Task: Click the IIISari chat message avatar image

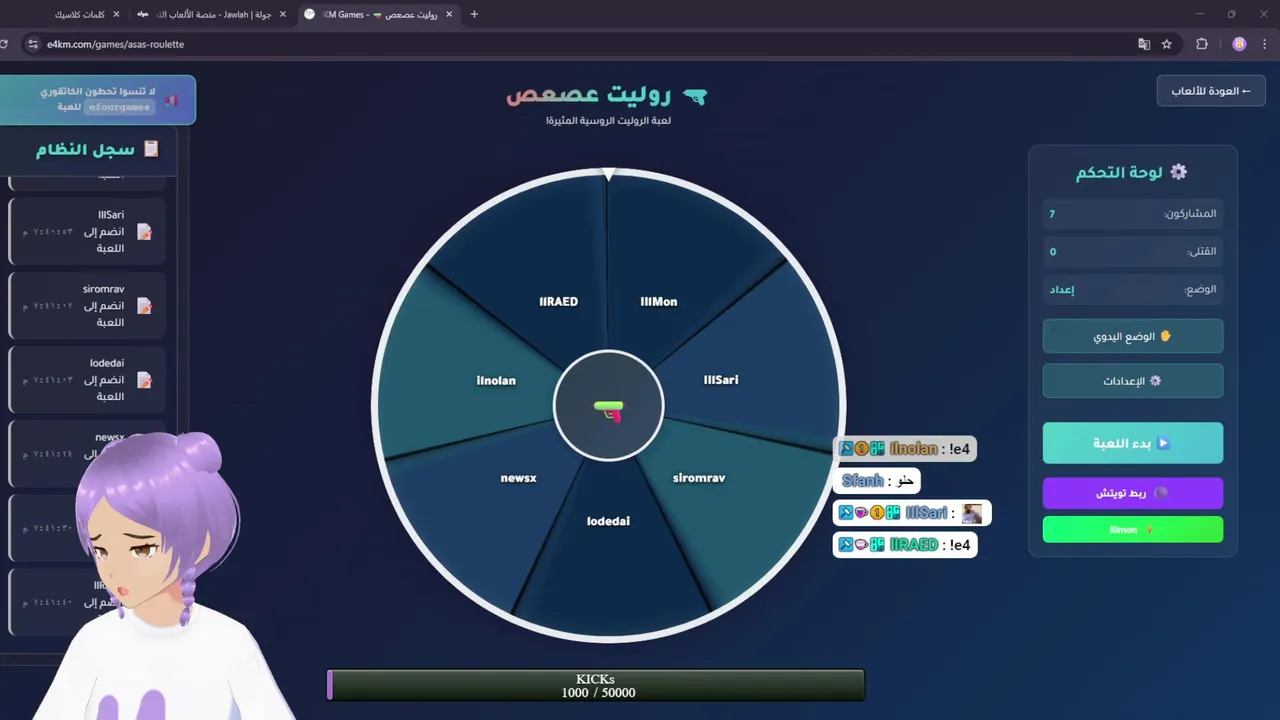Action: [972, 513]
